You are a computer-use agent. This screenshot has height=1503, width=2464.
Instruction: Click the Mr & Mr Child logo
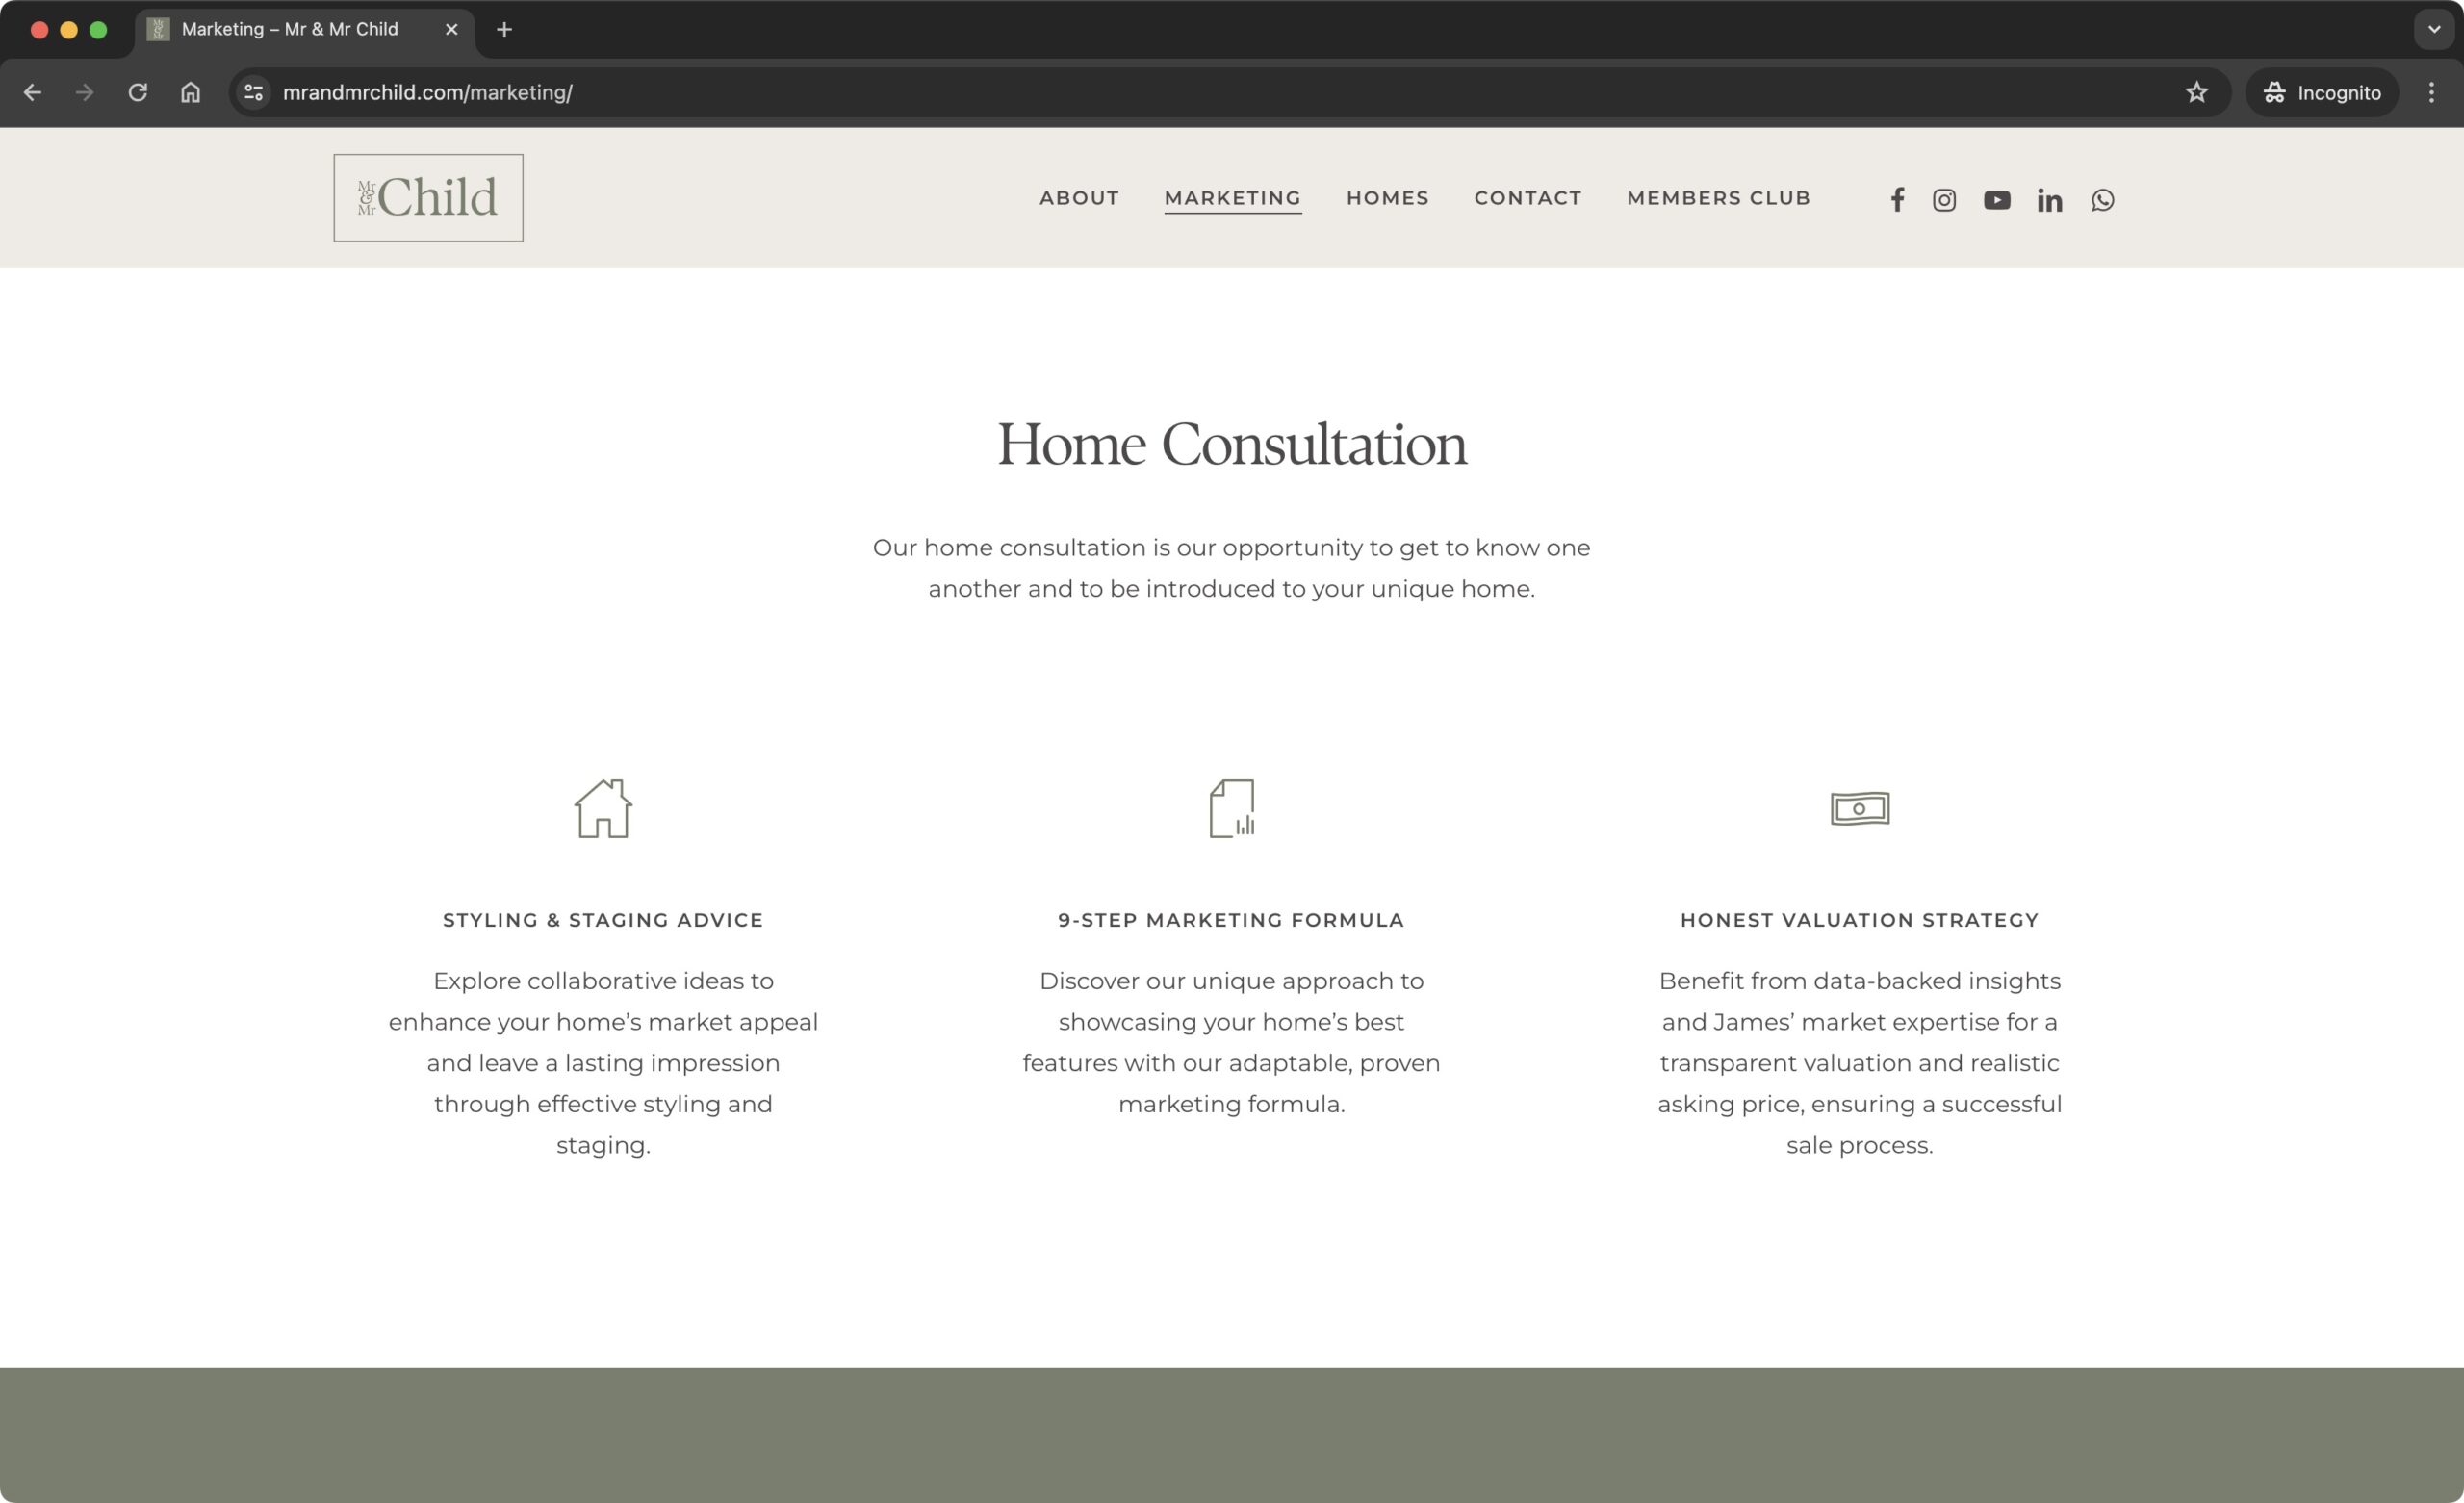tap(428, 198)
